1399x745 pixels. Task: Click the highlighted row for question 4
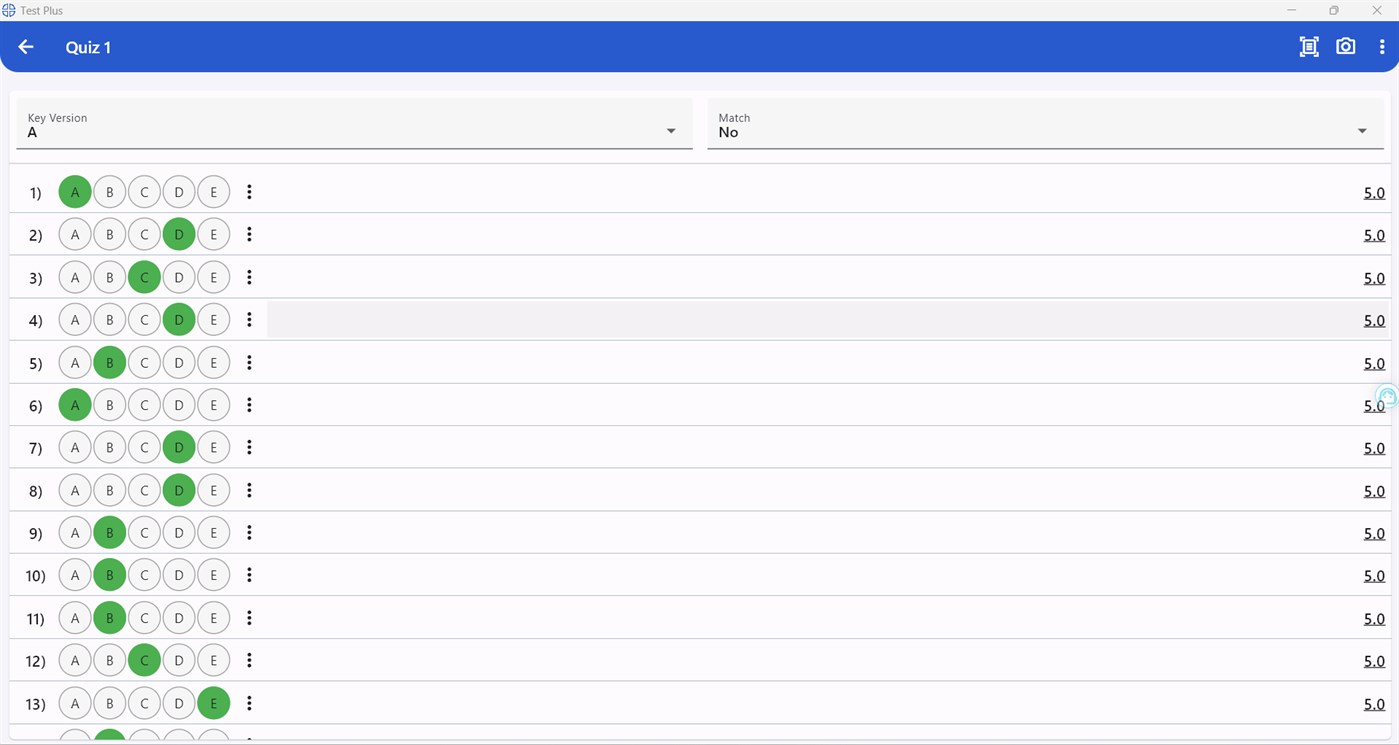(x=700, y=319)
